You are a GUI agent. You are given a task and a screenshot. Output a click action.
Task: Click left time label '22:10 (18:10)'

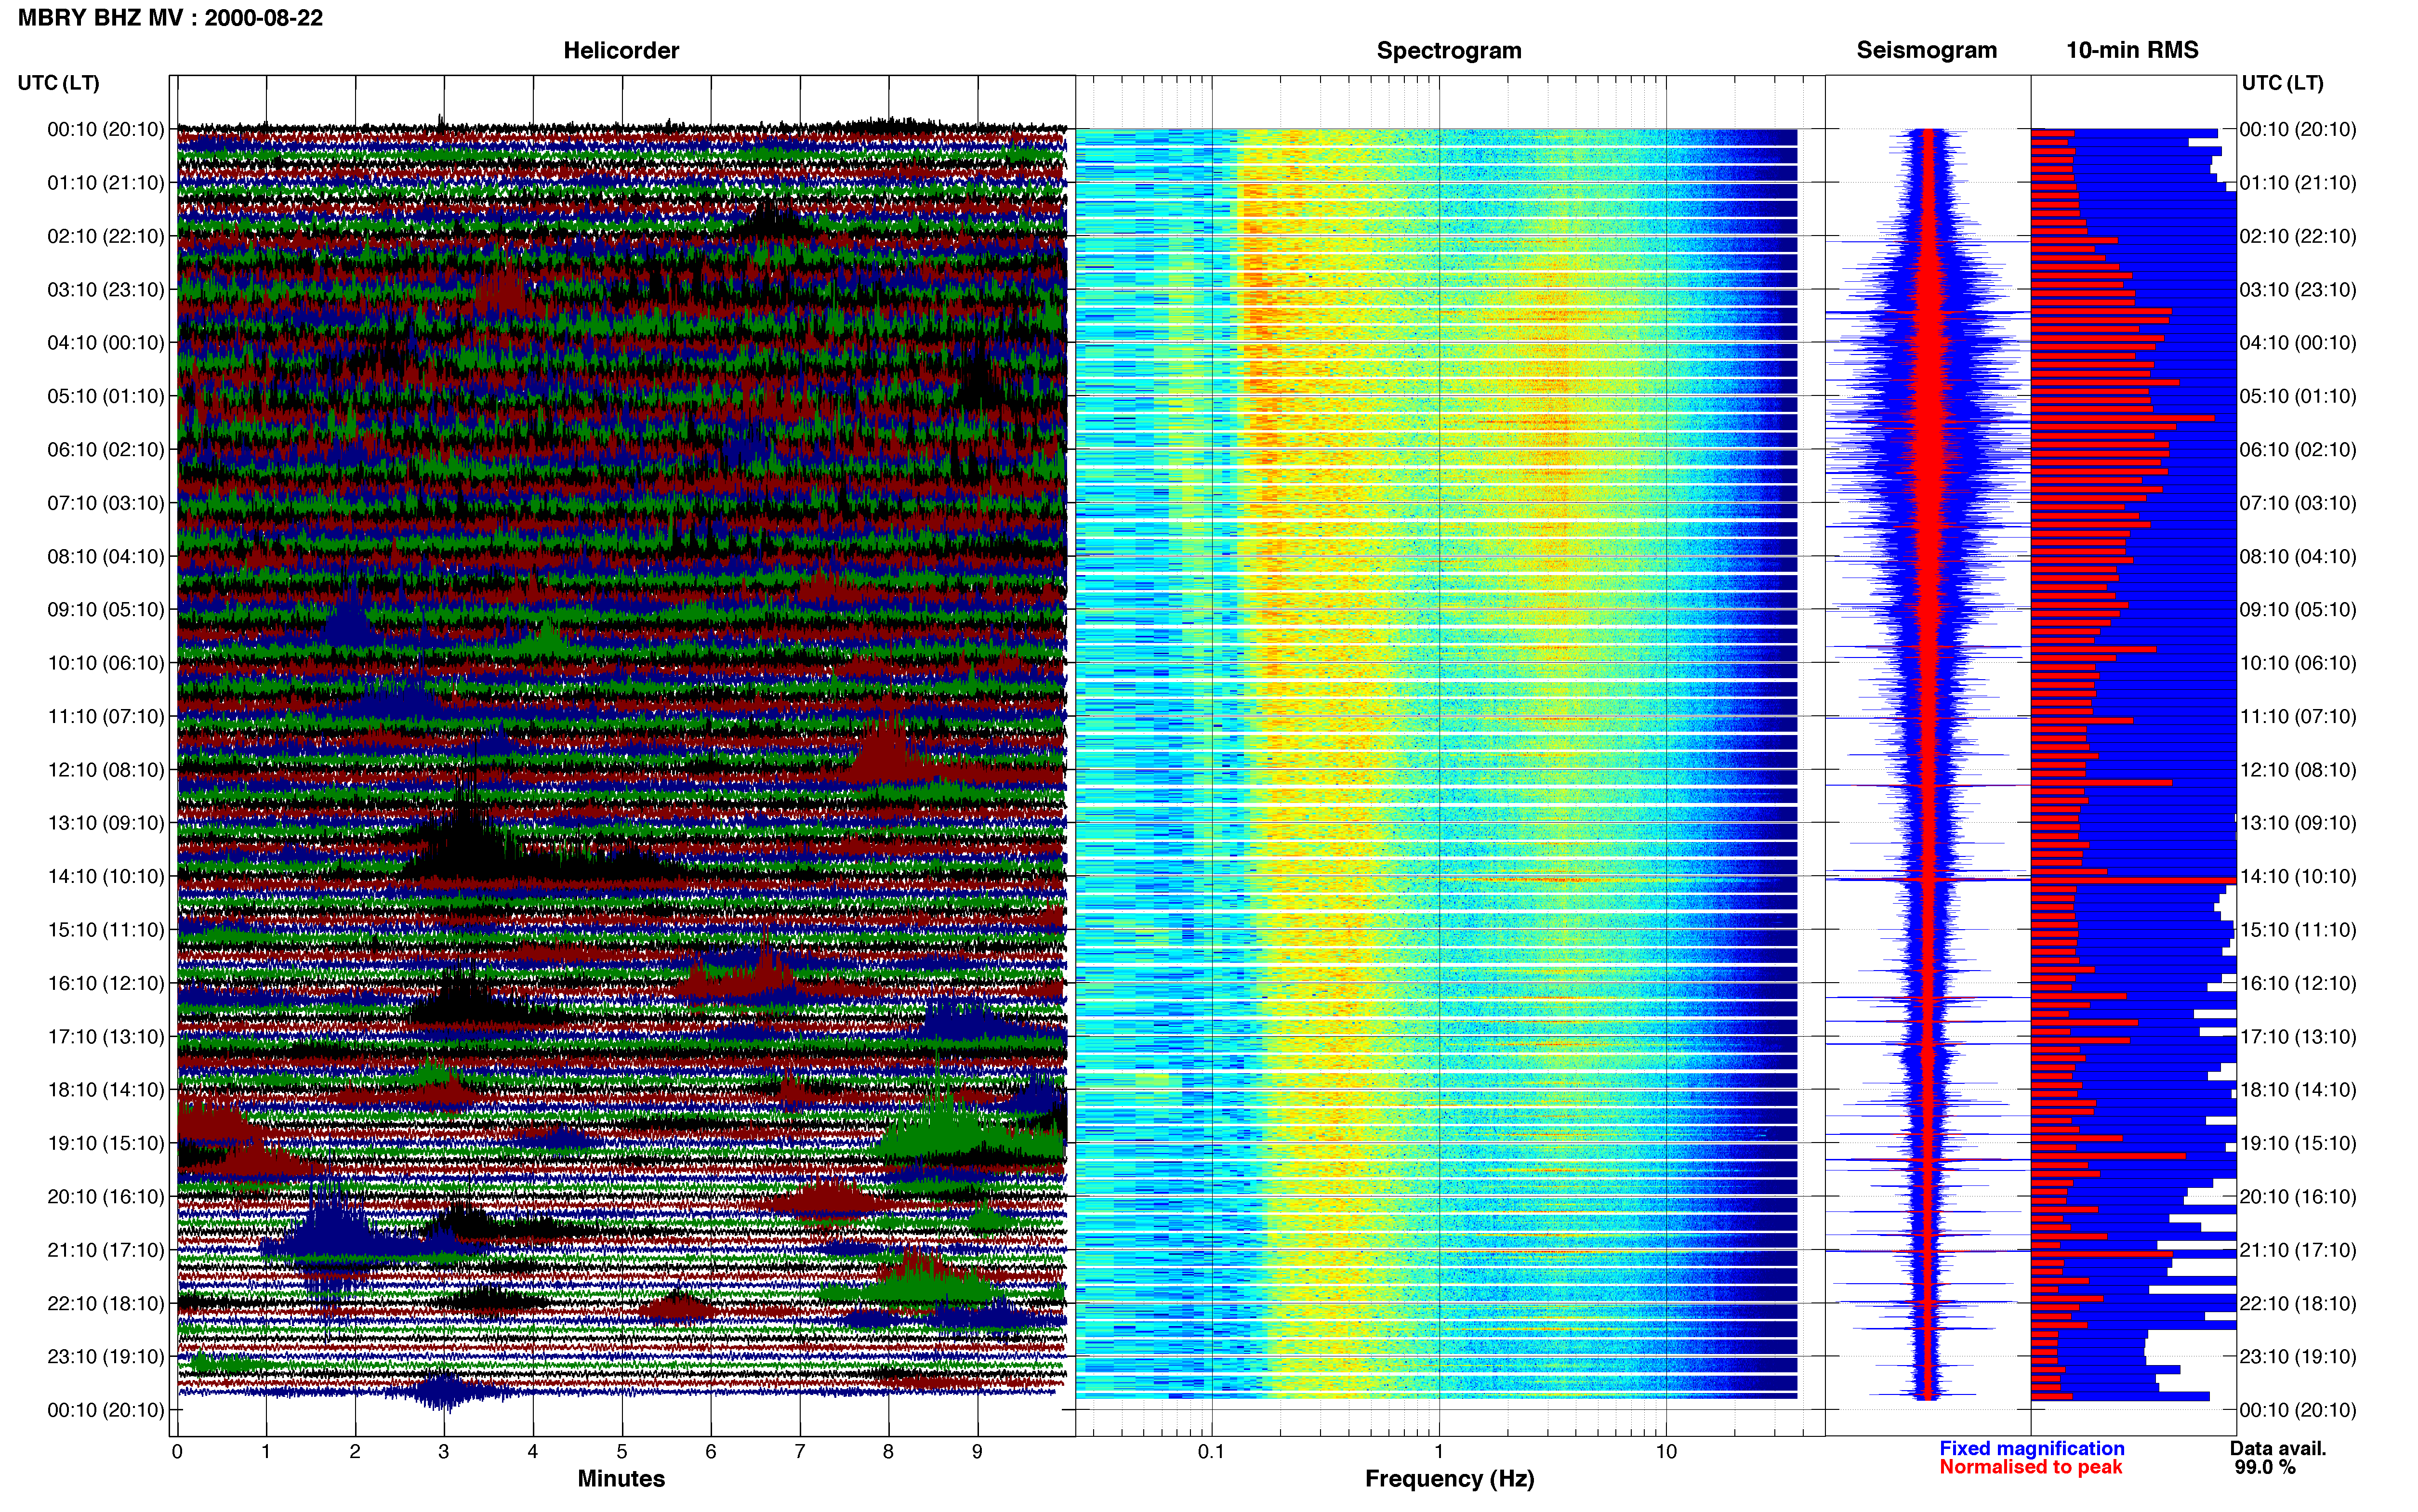106,1304
